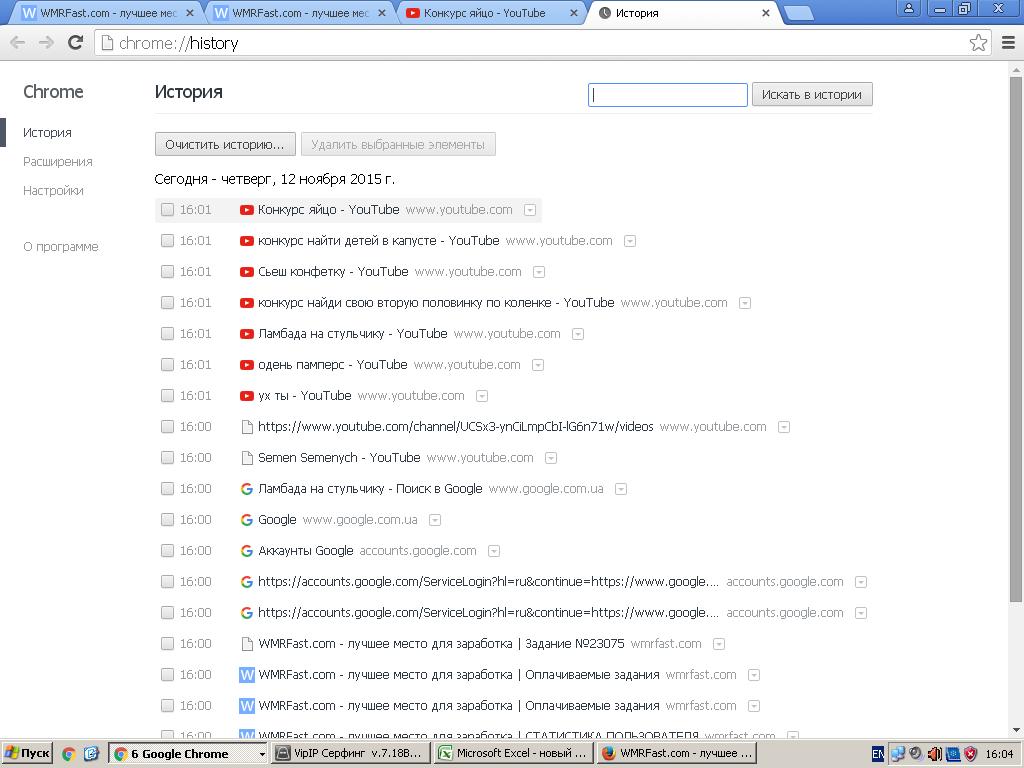The image size is (1024, 768).
Task: Click the history search input field
Action: click(667, 95)
